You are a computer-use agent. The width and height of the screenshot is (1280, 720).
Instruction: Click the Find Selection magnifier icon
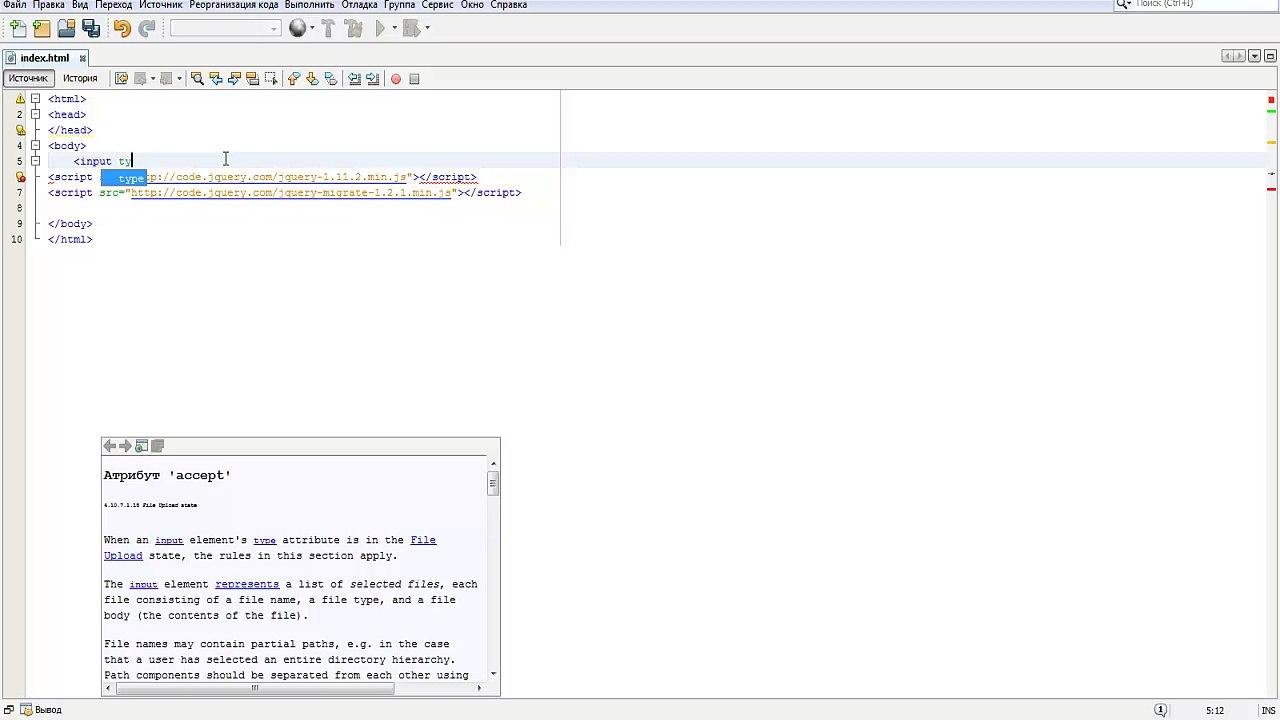[197, 79]
